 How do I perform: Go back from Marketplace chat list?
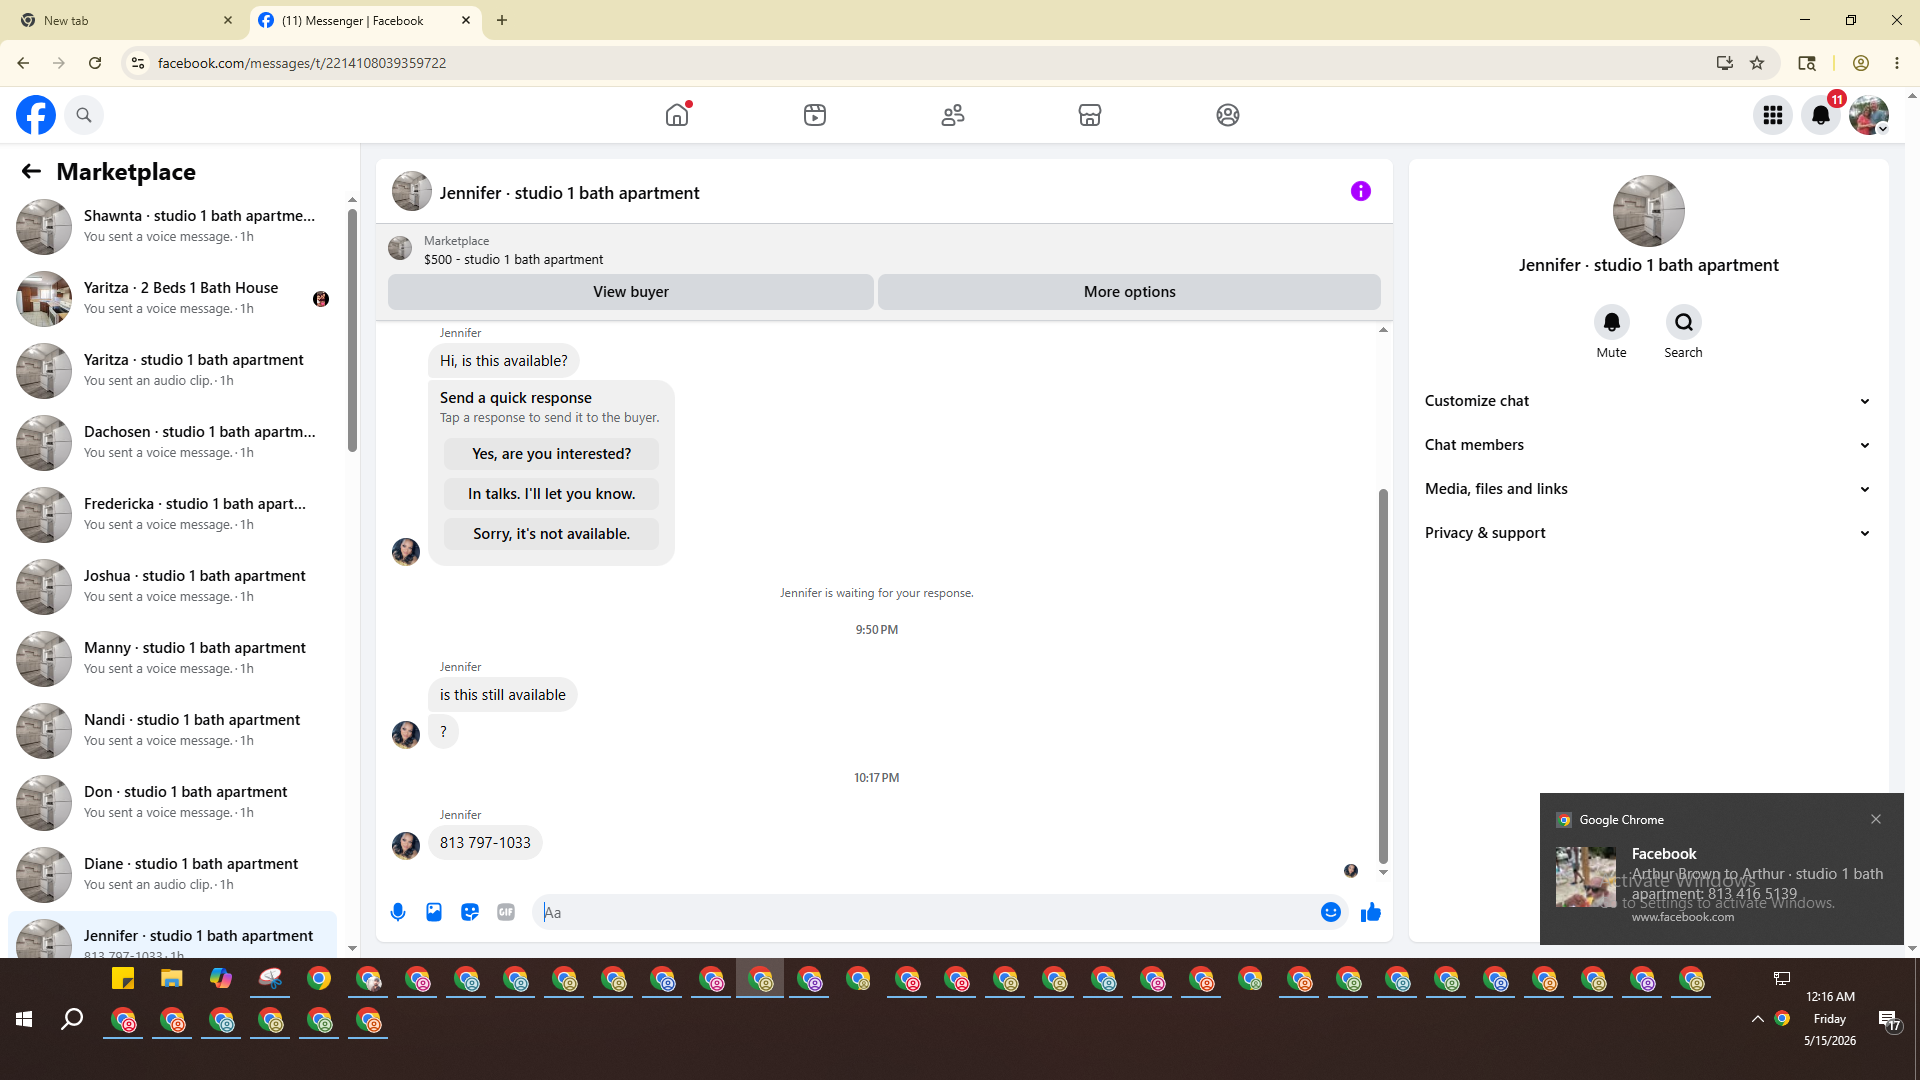[31, 171]
